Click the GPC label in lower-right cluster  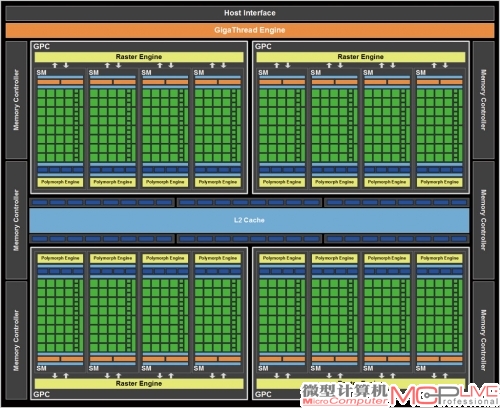[263, 394]
